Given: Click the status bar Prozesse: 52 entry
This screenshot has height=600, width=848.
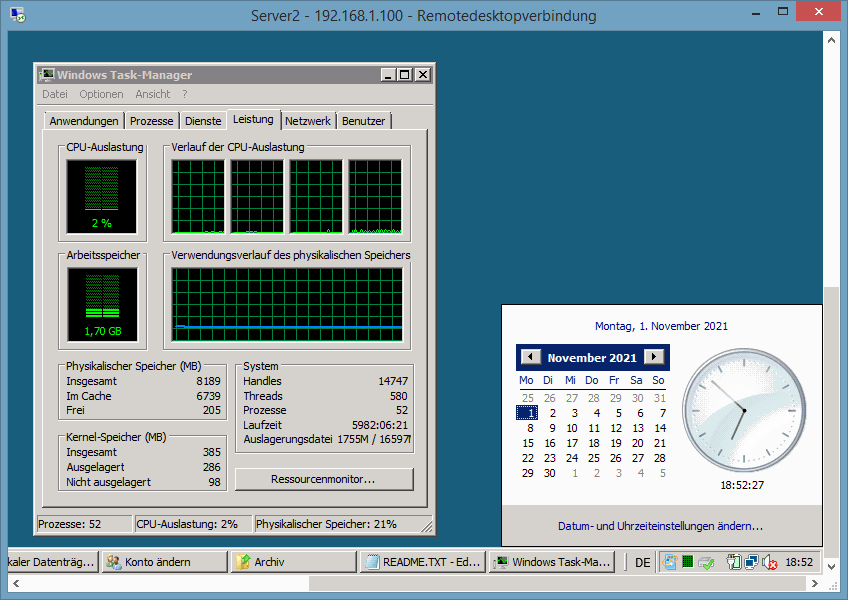Looking at the screenshot, I should click(84, 524).
